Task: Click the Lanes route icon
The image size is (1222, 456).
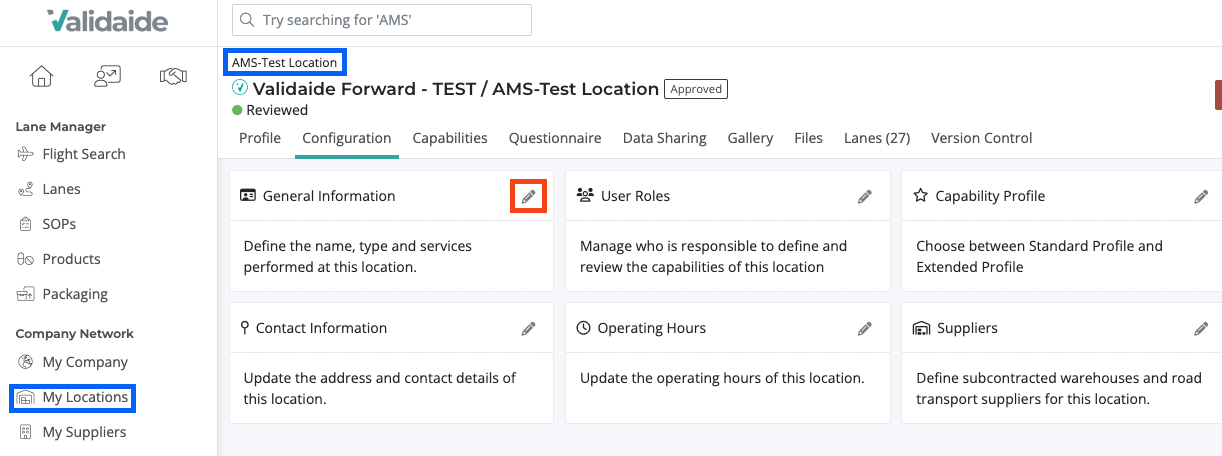Action: (x=26, y=189)
